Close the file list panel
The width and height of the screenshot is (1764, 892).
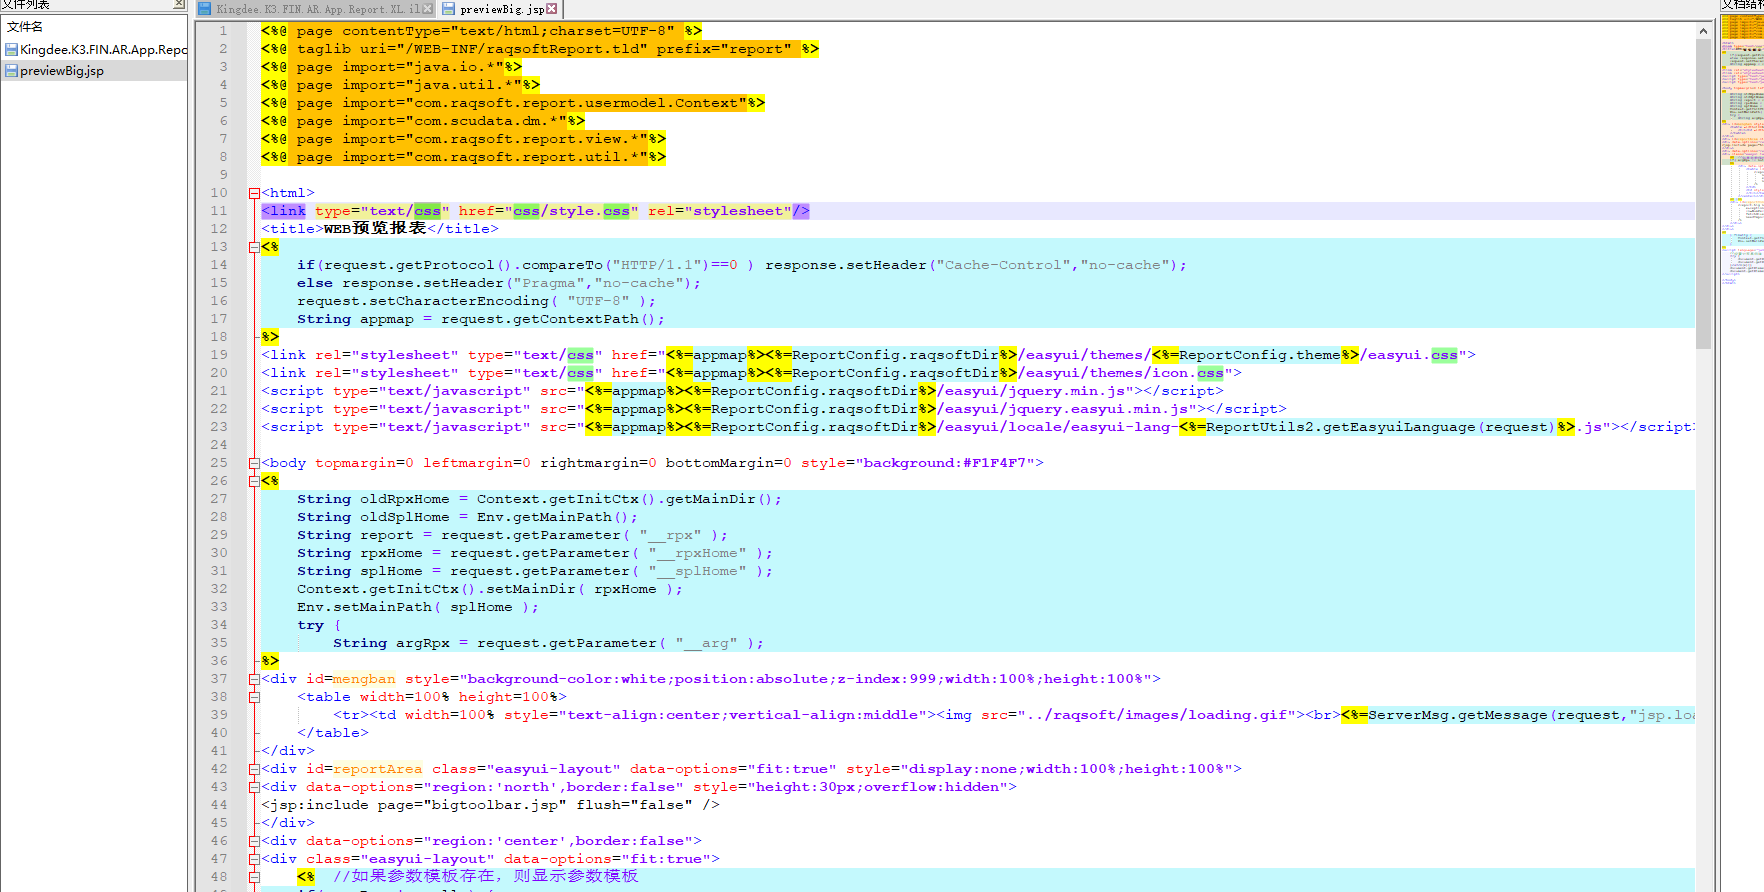(x=180, y=4)
